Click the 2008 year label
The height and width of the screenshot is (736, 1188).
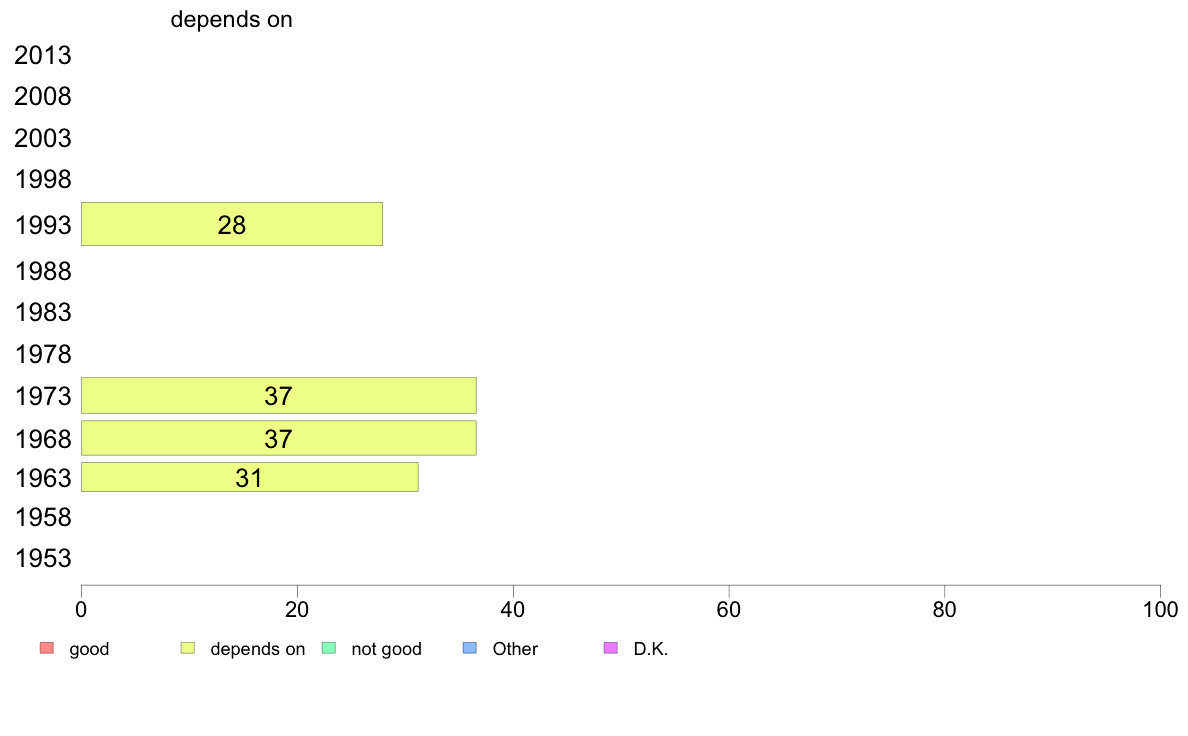[x=42, y=96]
